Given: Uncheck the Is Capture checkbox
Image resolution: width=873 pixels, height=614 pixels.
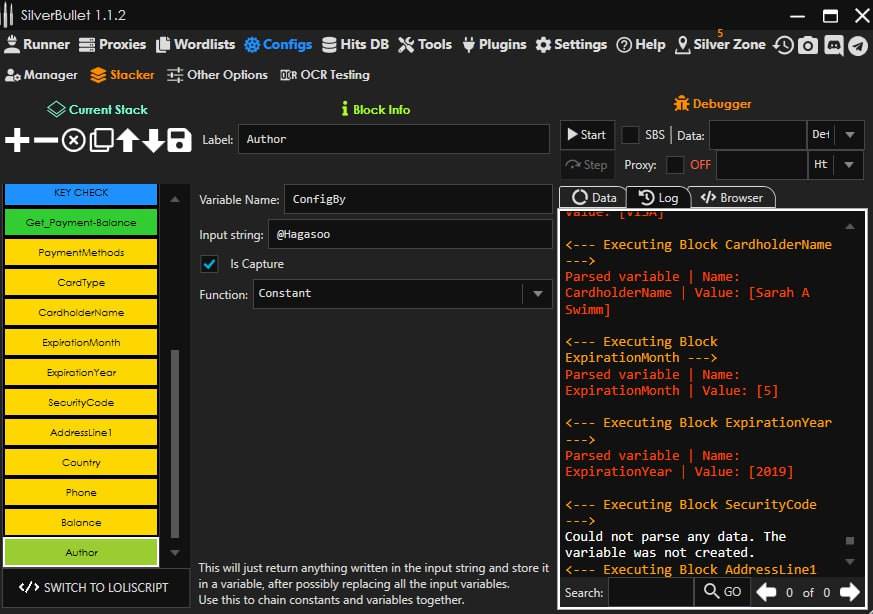Looking at the screenshot, I should (x=210, y=264).
